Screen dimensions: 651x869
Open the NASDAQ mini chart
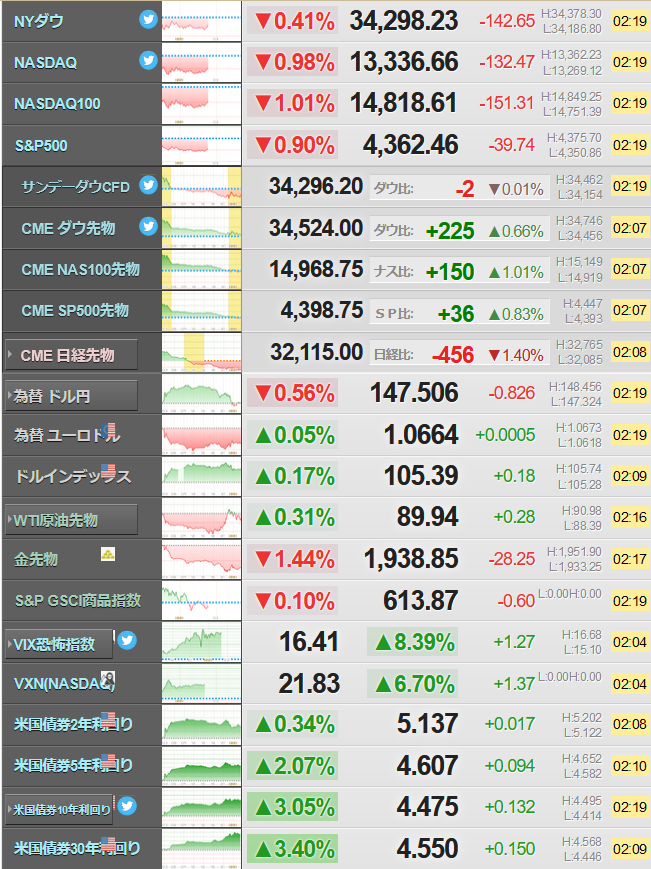coord(202,63)
